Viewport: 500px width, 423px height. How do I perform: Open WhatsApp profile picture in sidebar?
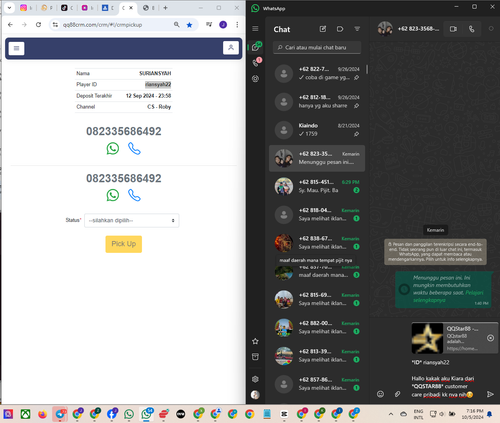pos(255,395)
